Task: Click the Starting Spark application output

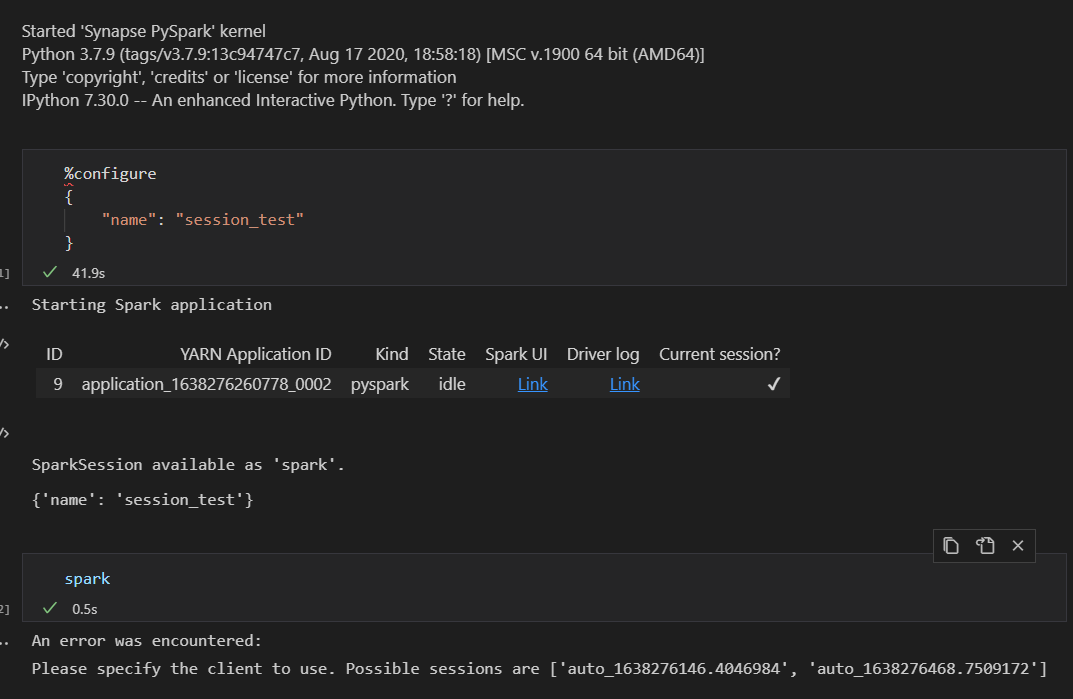Action: pyautogui.click(x=152, y=305)
